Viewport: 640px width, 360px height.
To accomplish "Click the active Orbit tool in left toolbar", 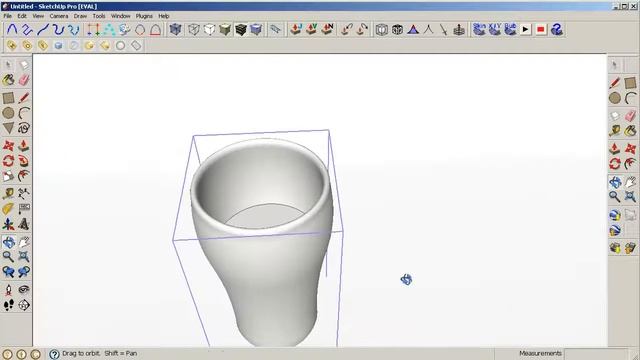I will click(8, 242).
